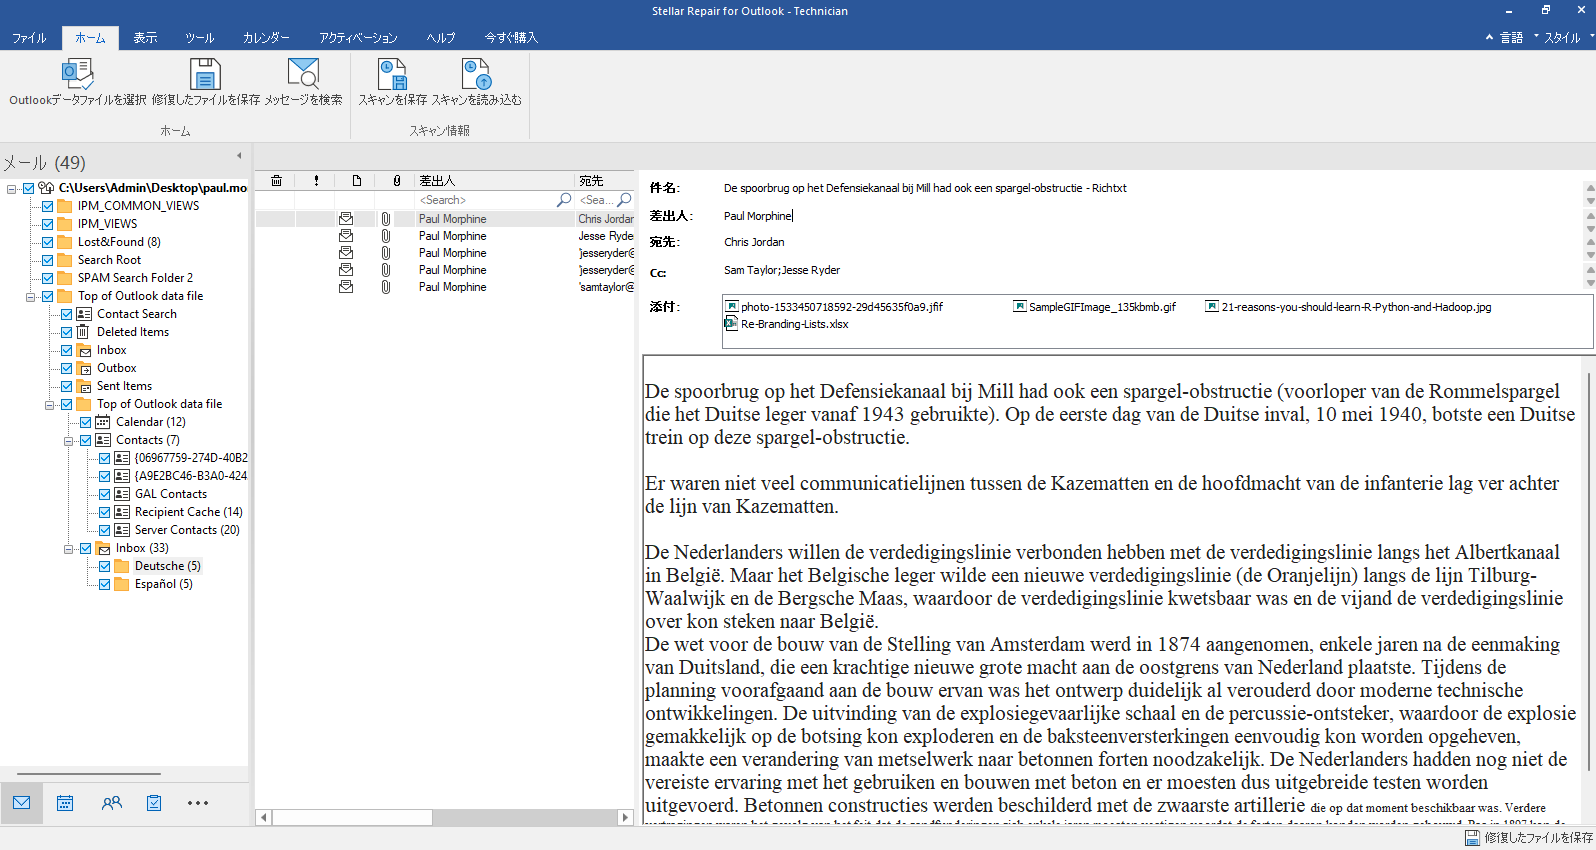This screenshot has height=850, width=1596.
Task: Switch to Mail view icon
Action: tap(22, 803)
